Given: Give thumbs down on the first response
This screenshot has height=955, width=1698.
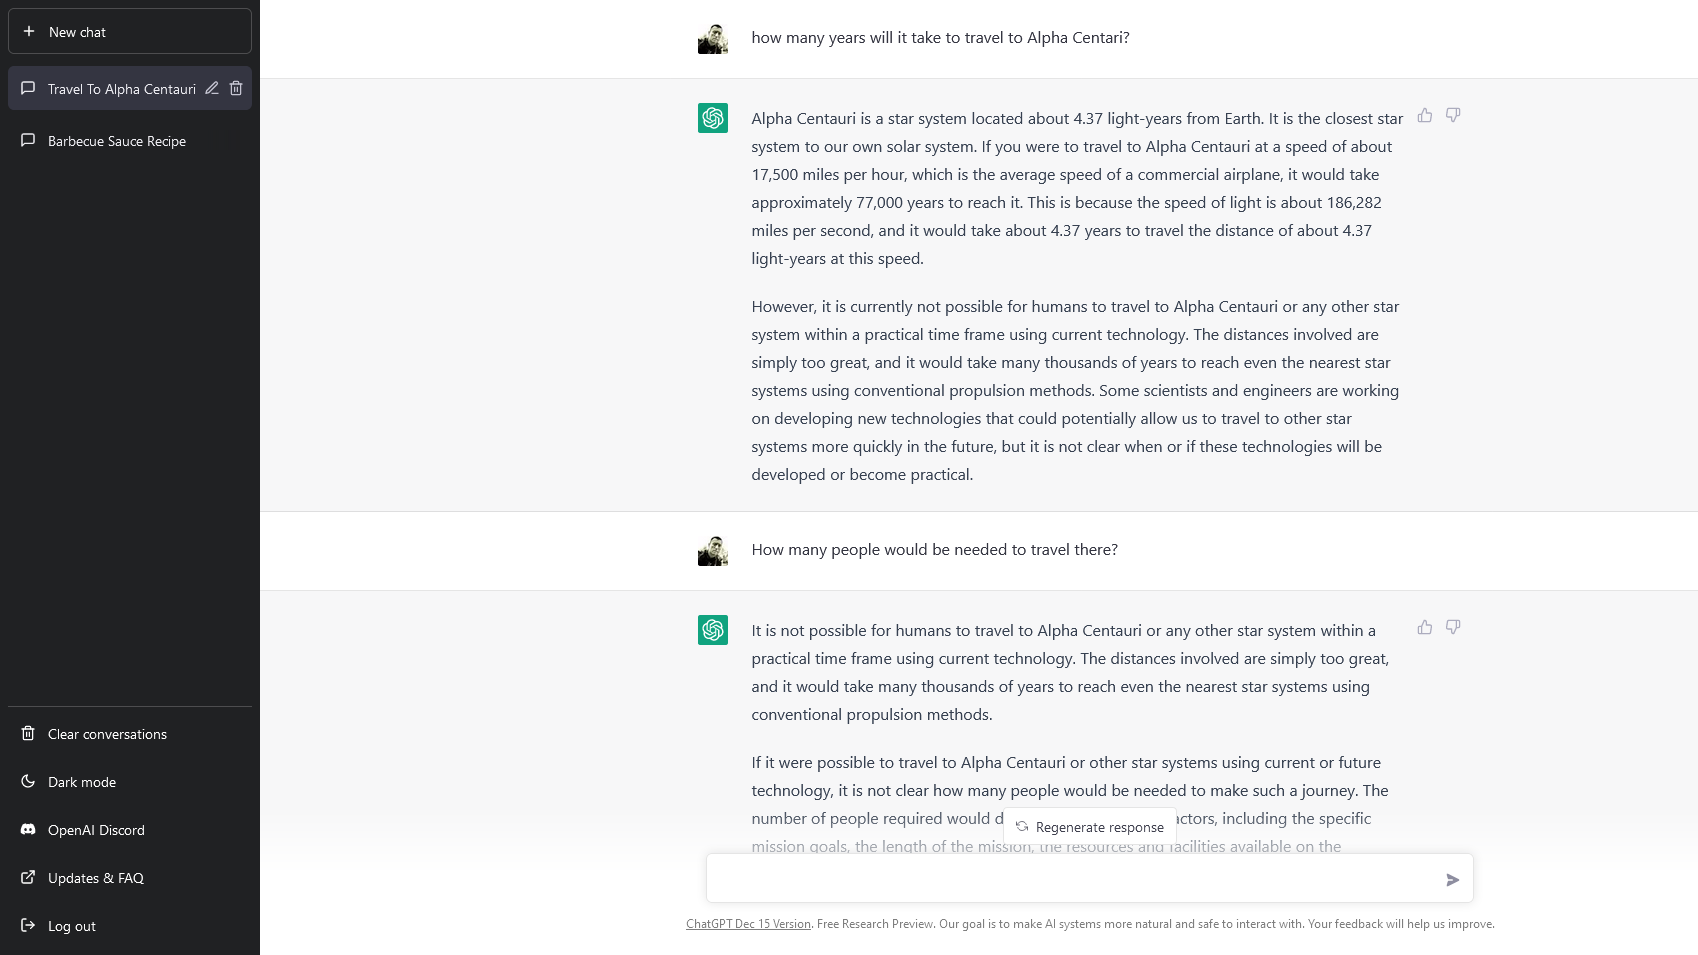Looking at the screenshot, I should 1453,115.
